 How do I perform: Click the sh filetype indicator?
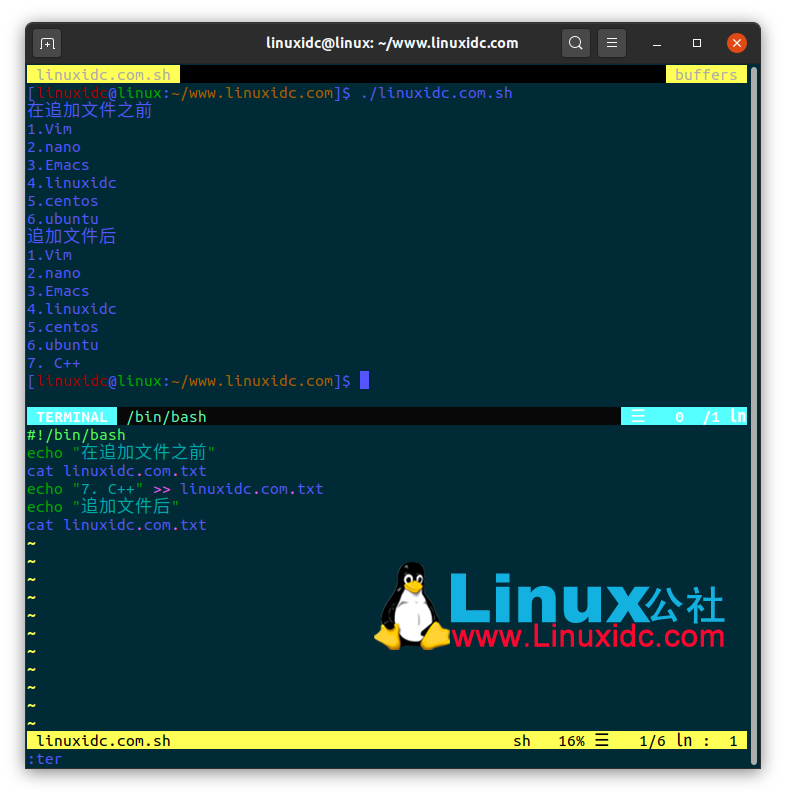click(x=522, y=741)
